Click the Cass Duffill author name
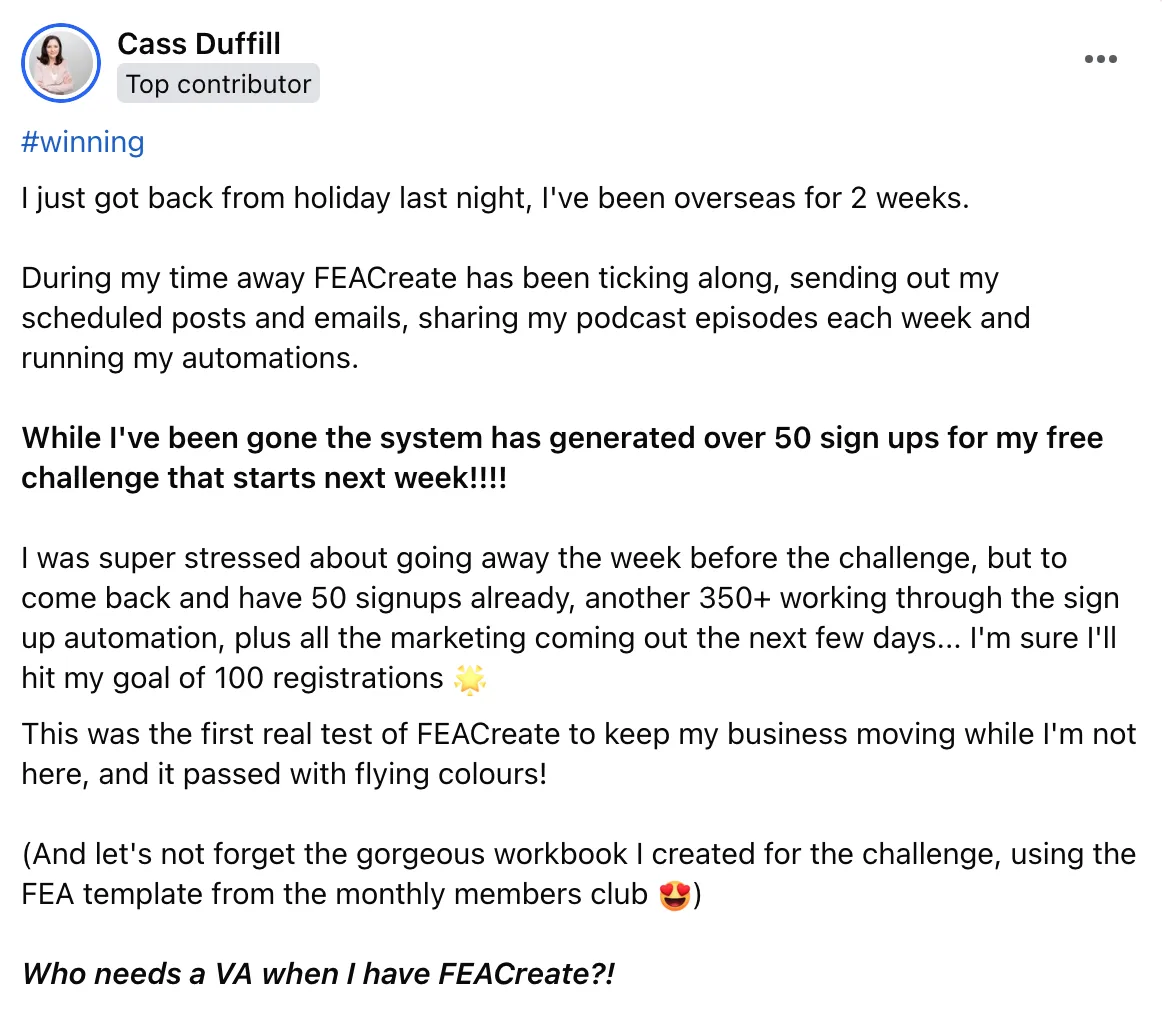This screenshot has width=1162, height=1026. 199,44
